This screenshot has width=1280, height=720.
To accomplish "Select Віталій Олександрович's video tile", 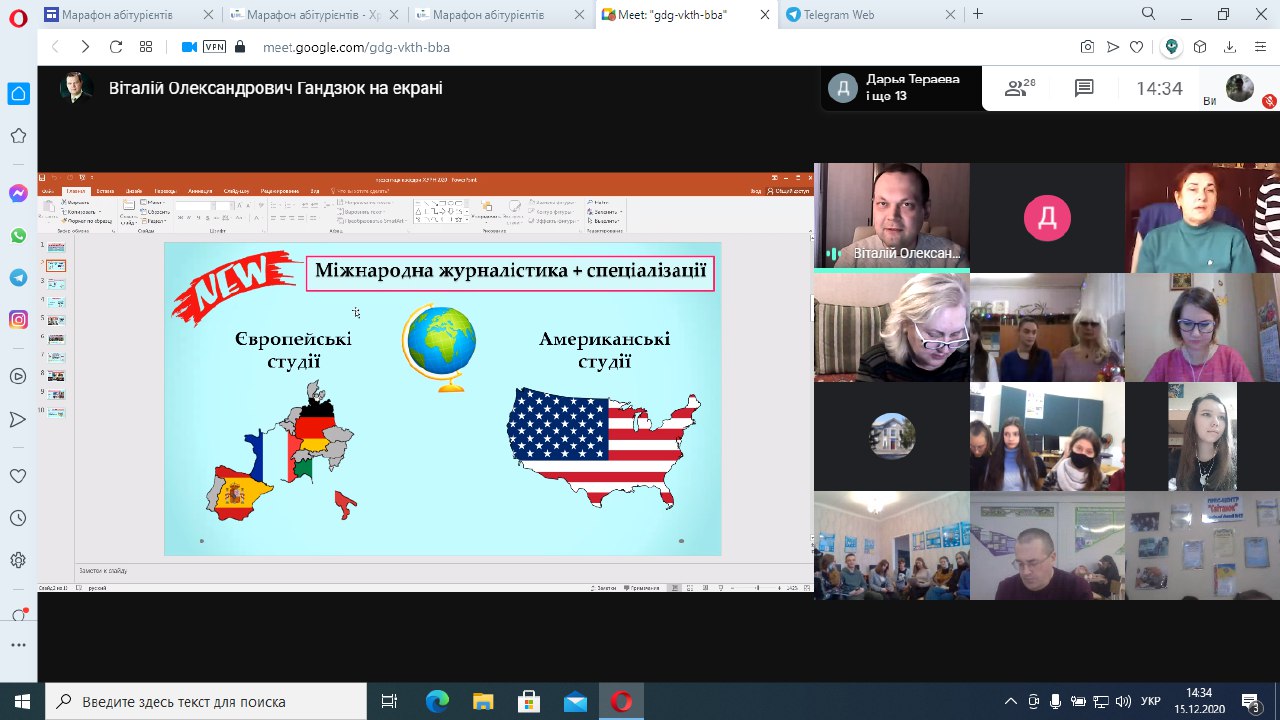I will click(891, 217).
